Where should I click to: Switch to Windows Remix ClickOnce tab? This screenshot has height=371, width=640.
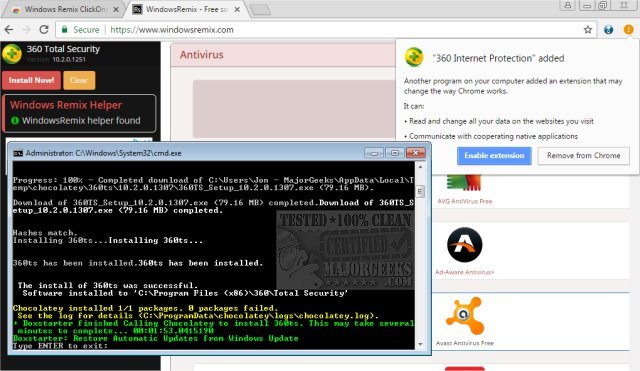(65, 9)
